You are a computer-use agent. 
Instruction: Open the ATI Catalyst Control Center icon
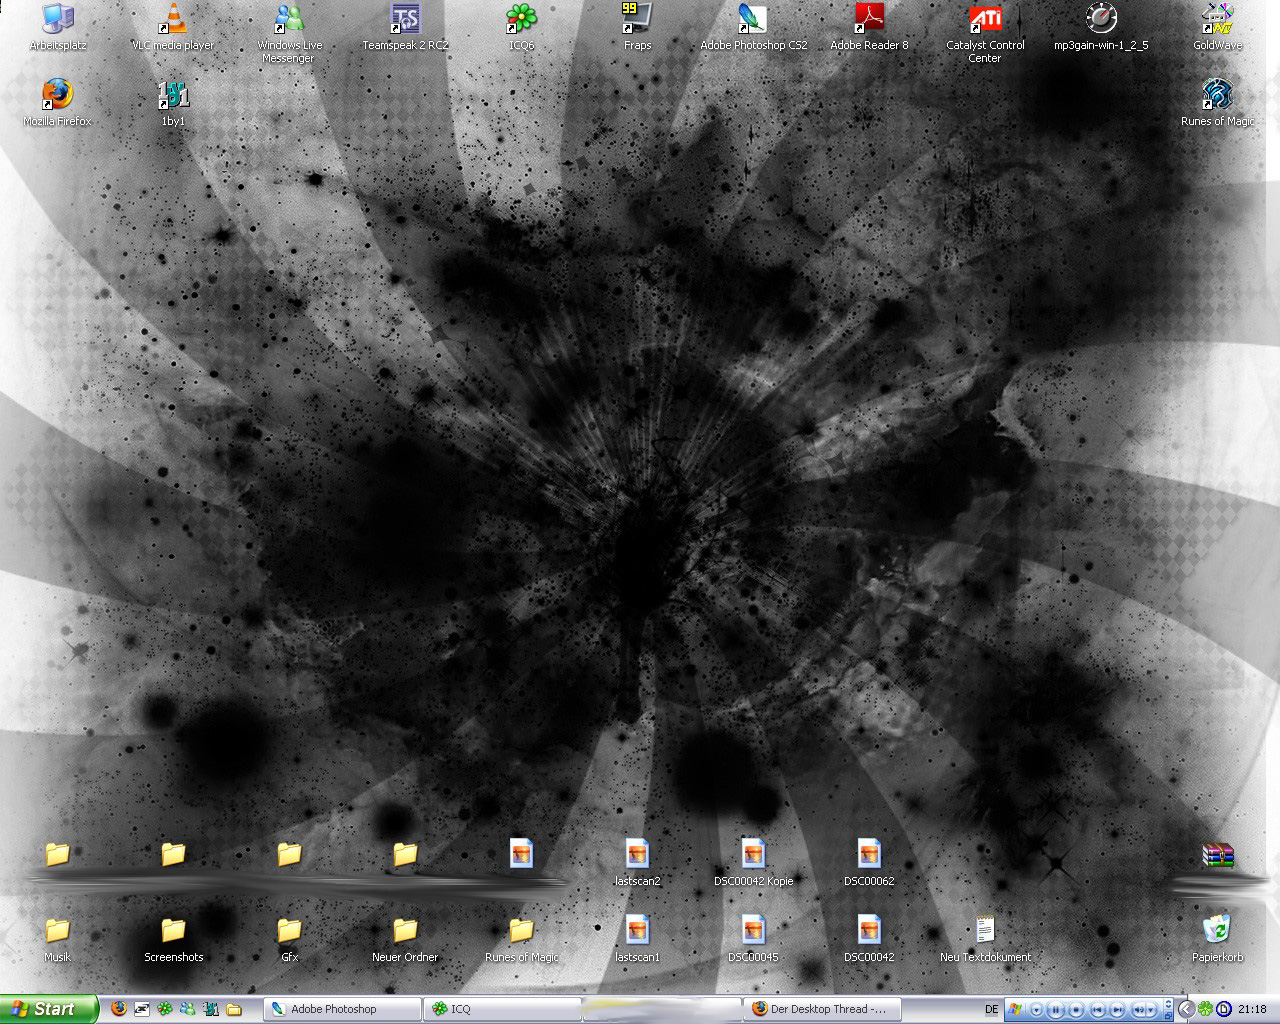point(985,19)
